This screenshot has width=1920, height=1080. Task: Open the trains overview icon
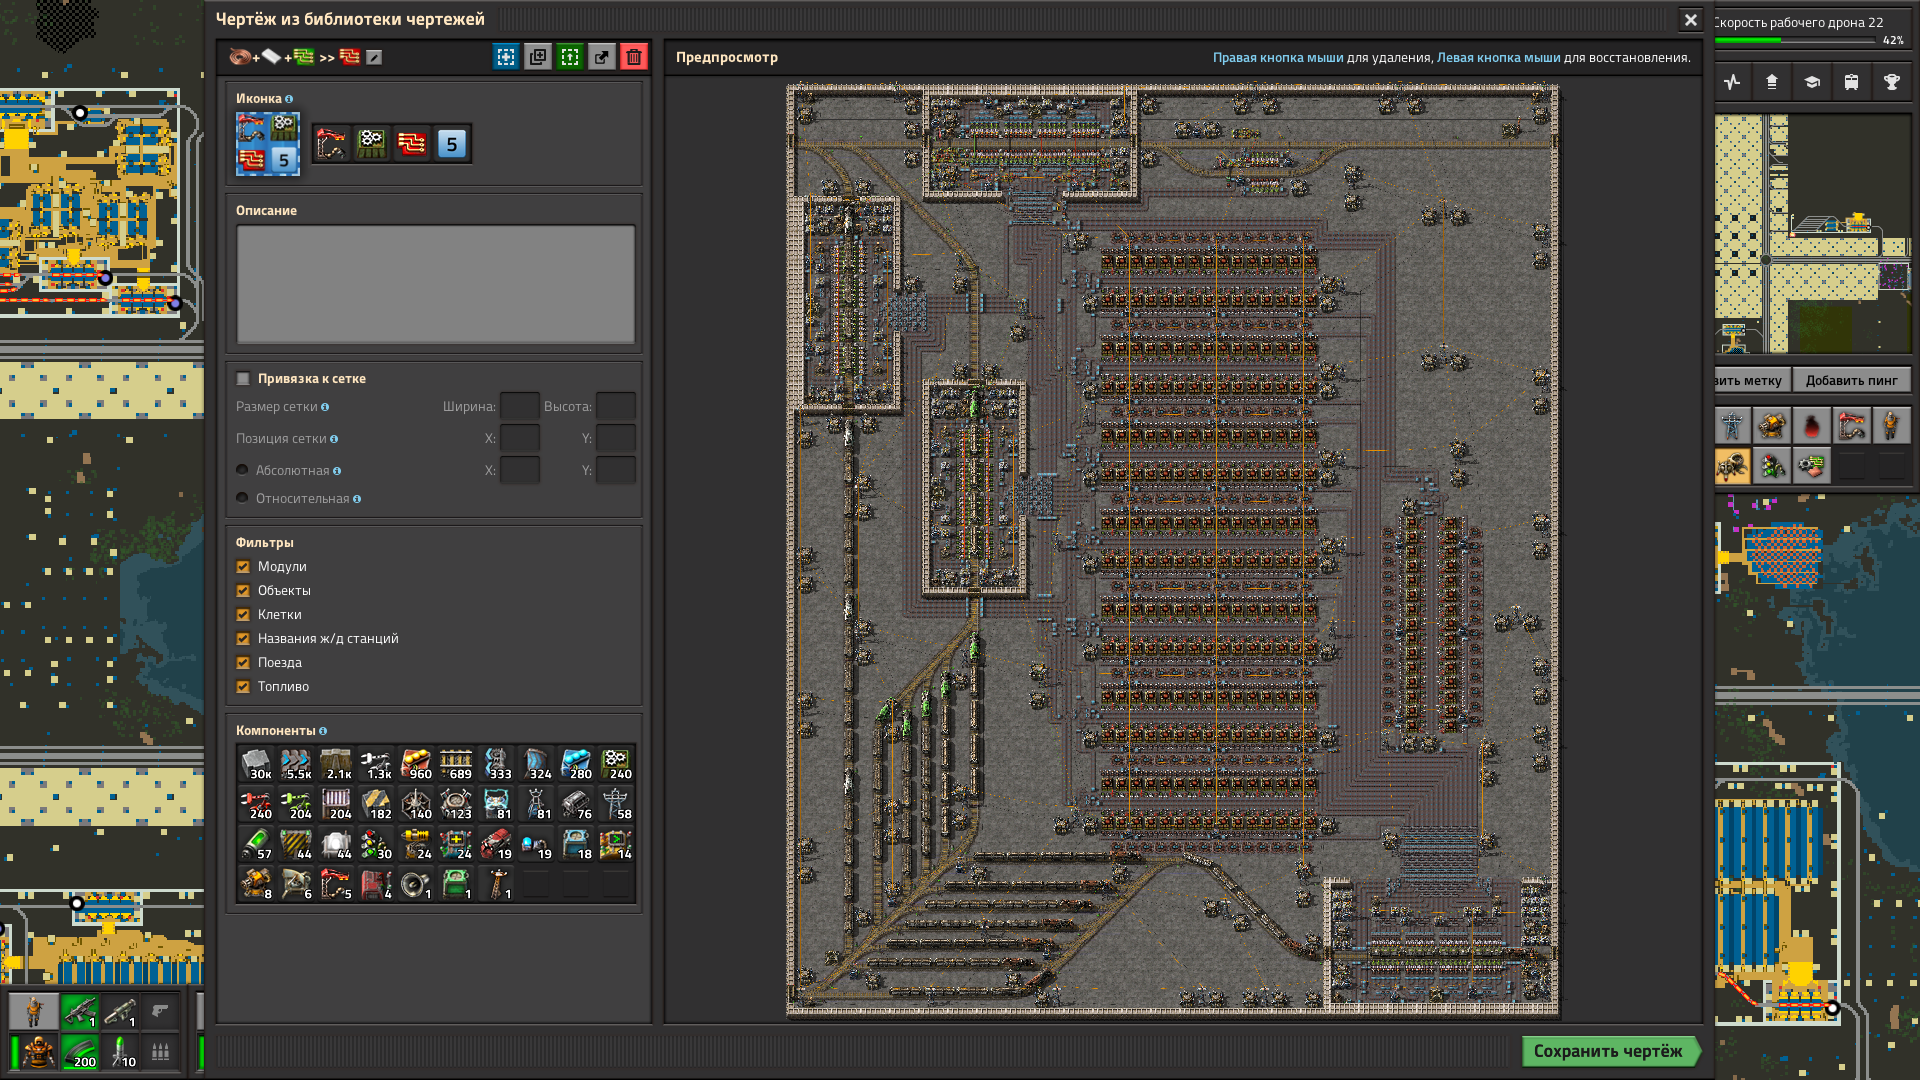(x=1852, y=82)
